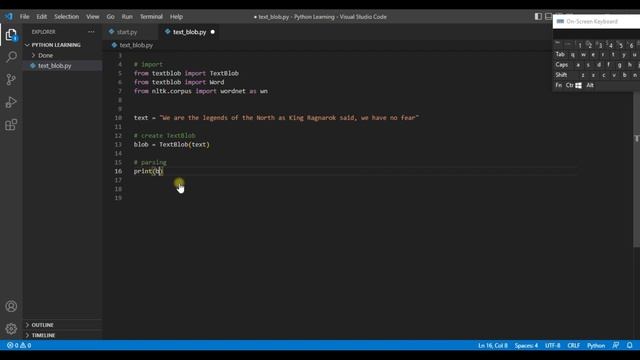Change end of line sequence CRLF
Screen dimensions: 640x360
click(x=573, y=345)
